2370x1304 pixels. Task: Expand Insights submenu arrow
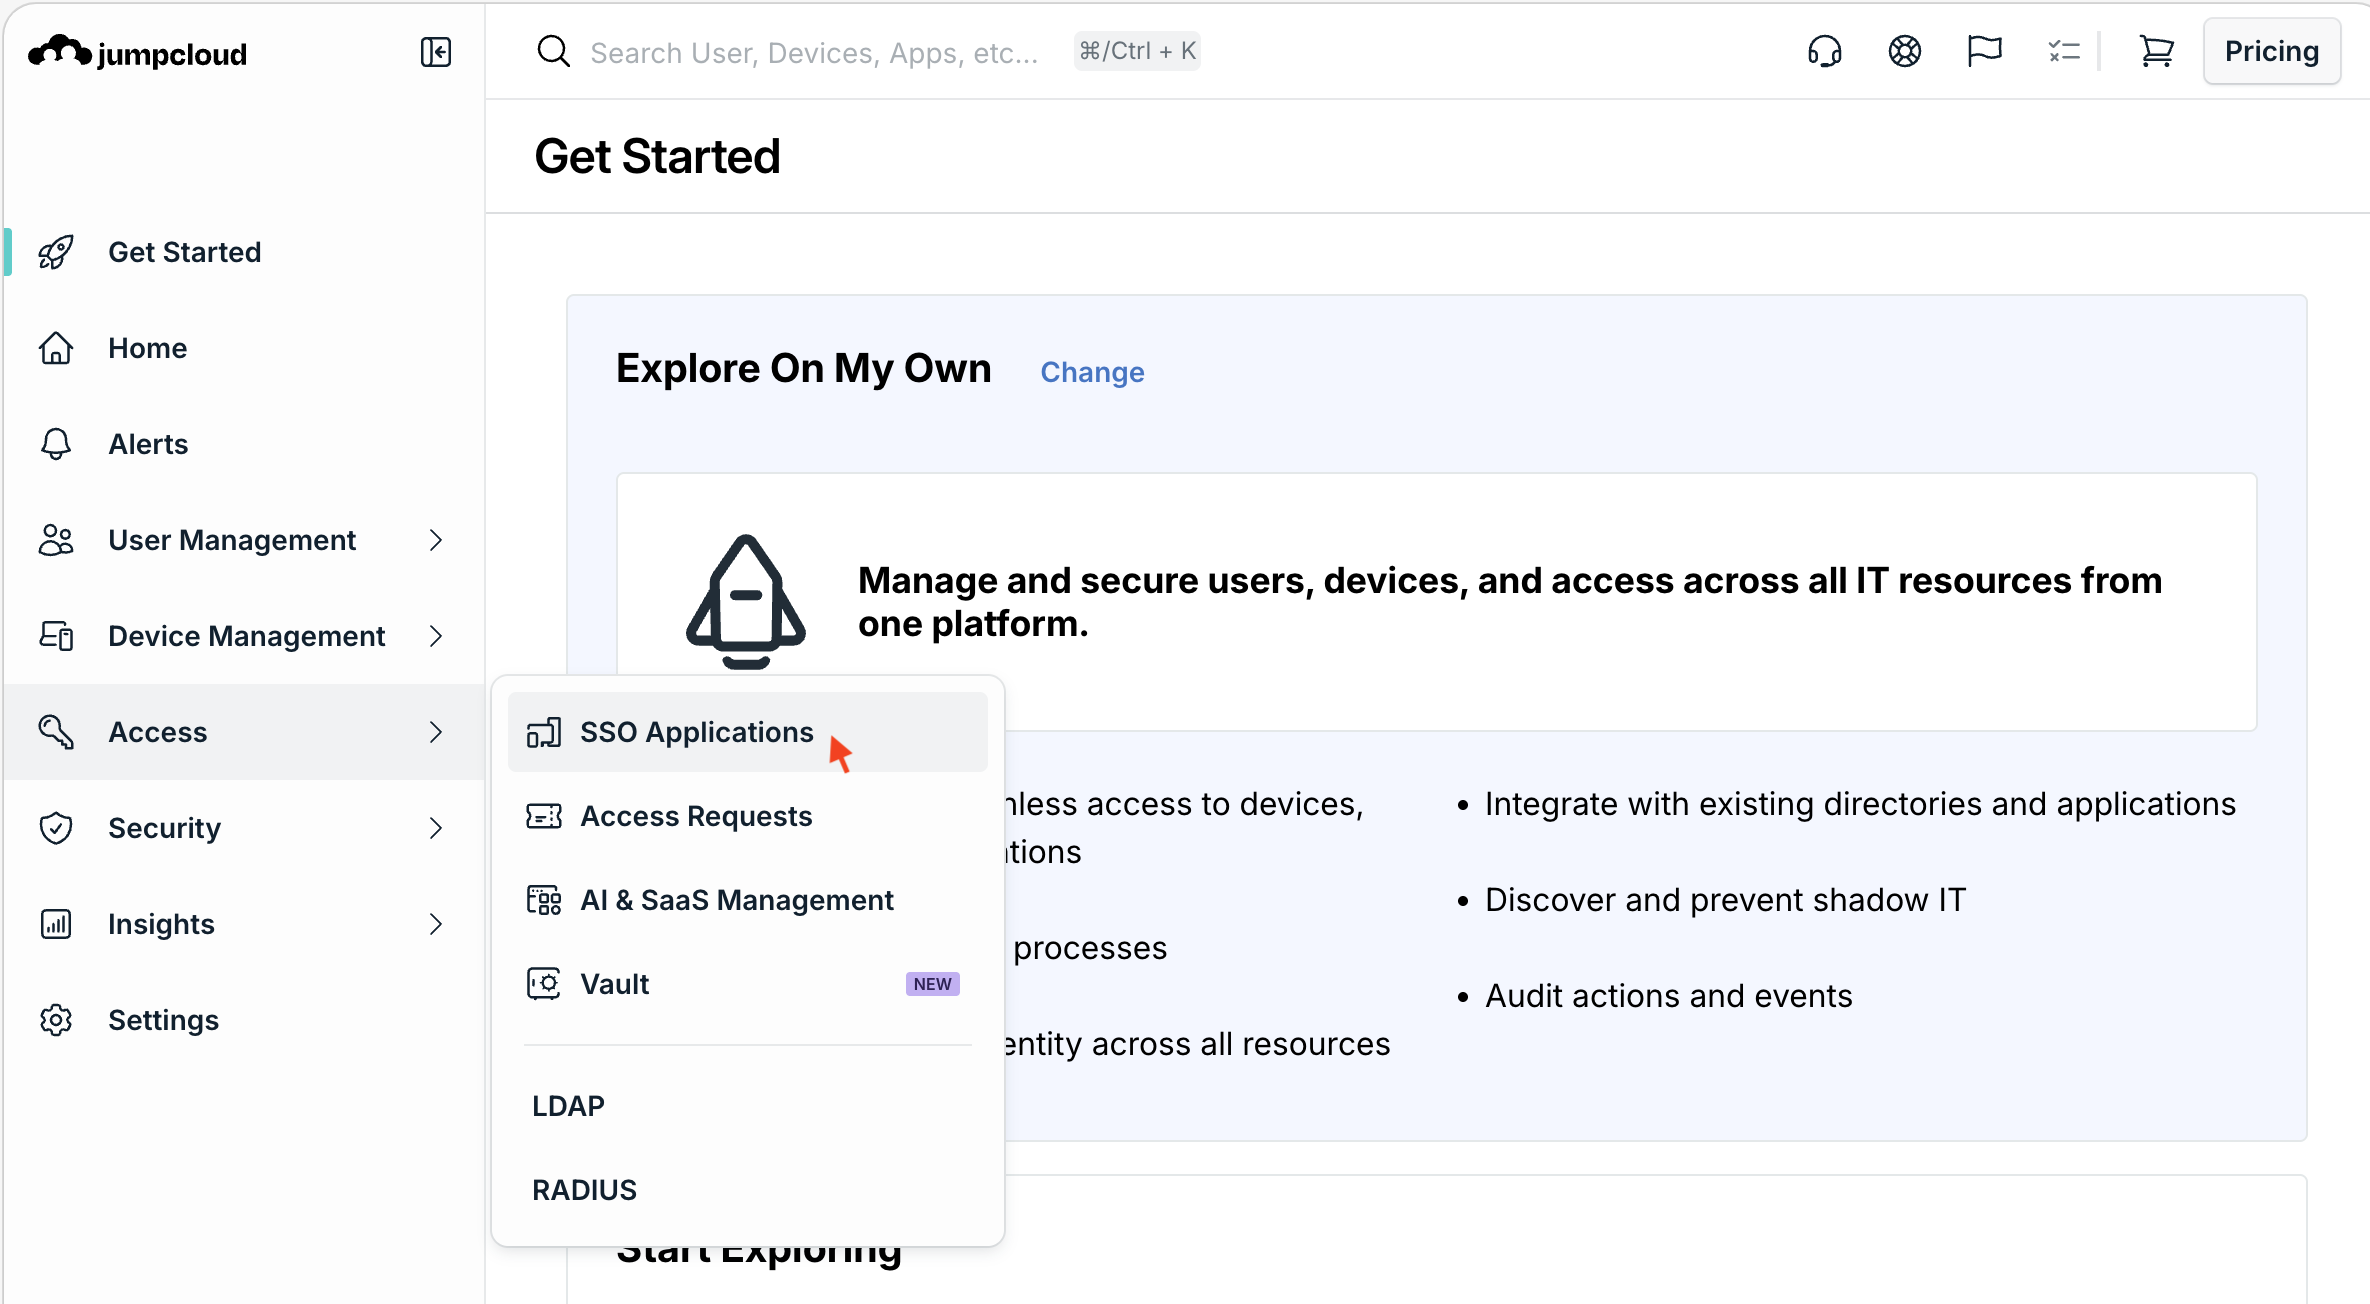pos(436,924)
